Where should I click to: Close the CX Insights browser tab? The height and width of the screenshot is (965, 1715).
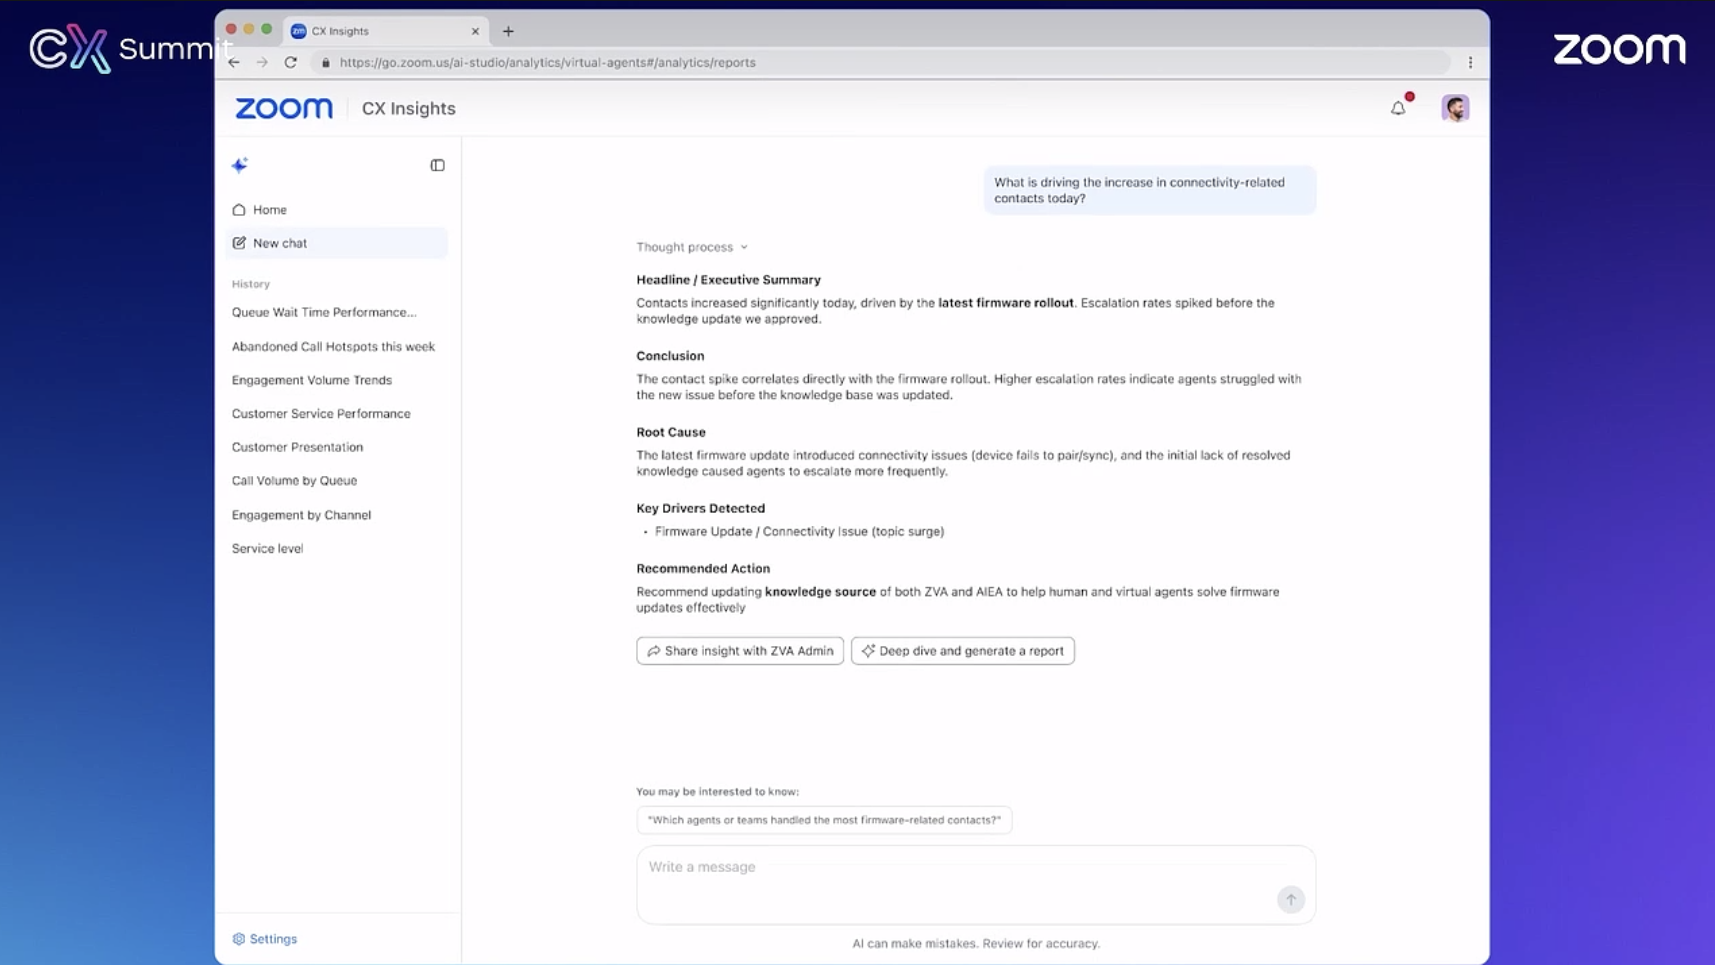pos(475,31)
